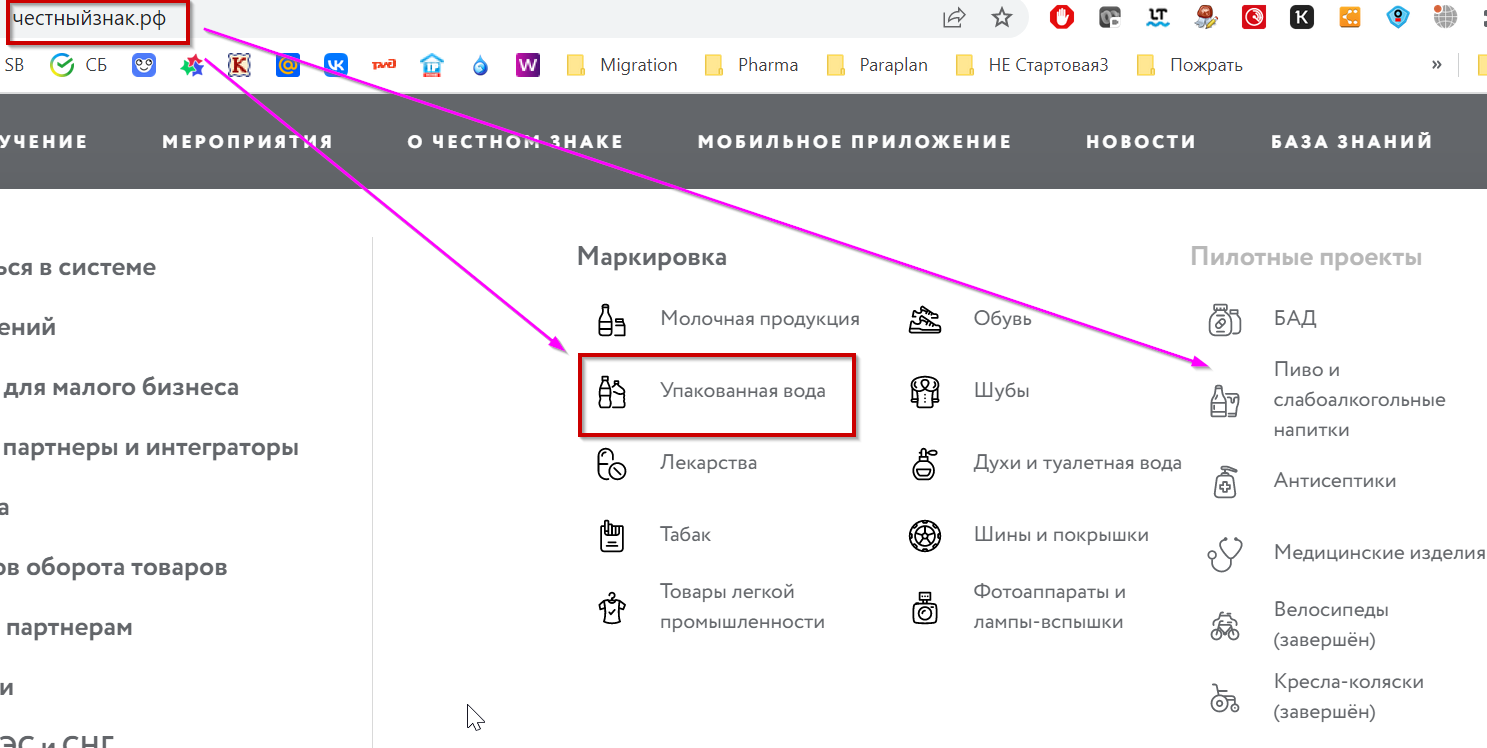Open the Пиво и слабоалкогольные напитки link

pyautogui.click(x=1360, y=400)
